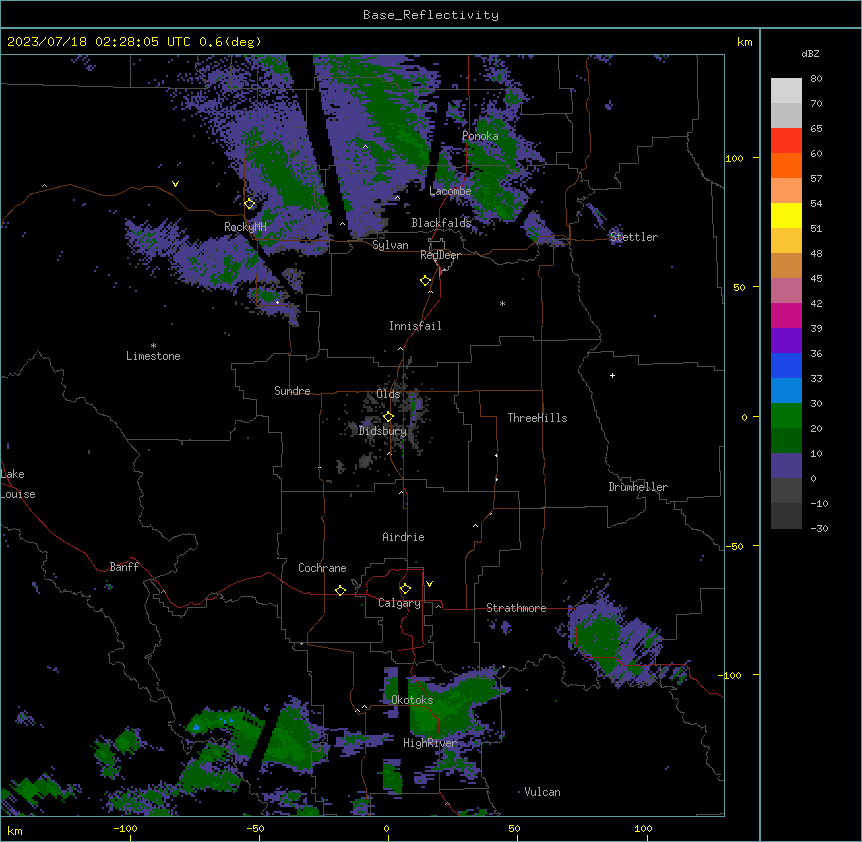Screen dimensions: 862x842
Task: Click the km unit label at bottom left
Action: click(15, 830)
